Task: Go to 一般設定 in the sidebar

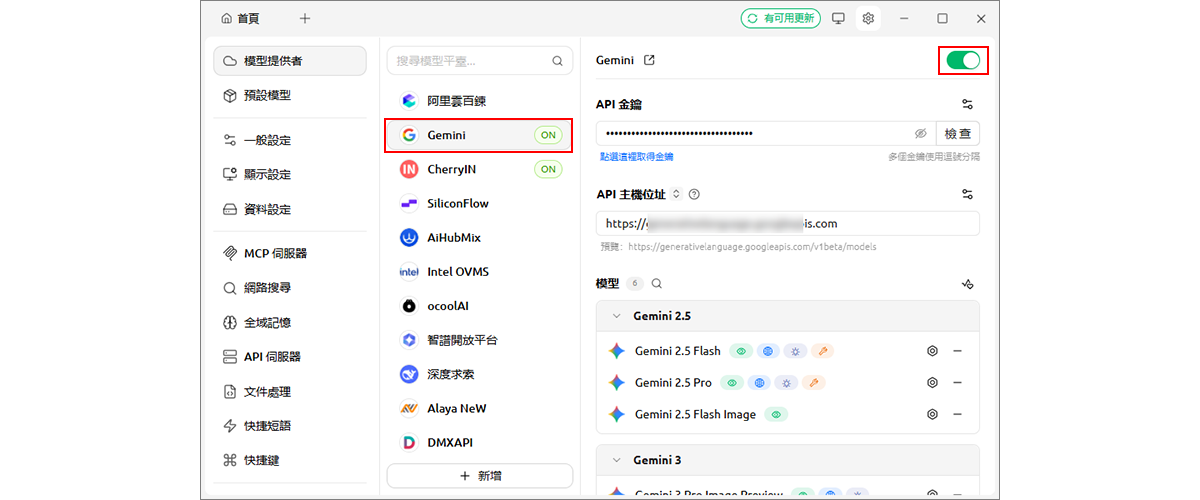Action: [290, 140]
